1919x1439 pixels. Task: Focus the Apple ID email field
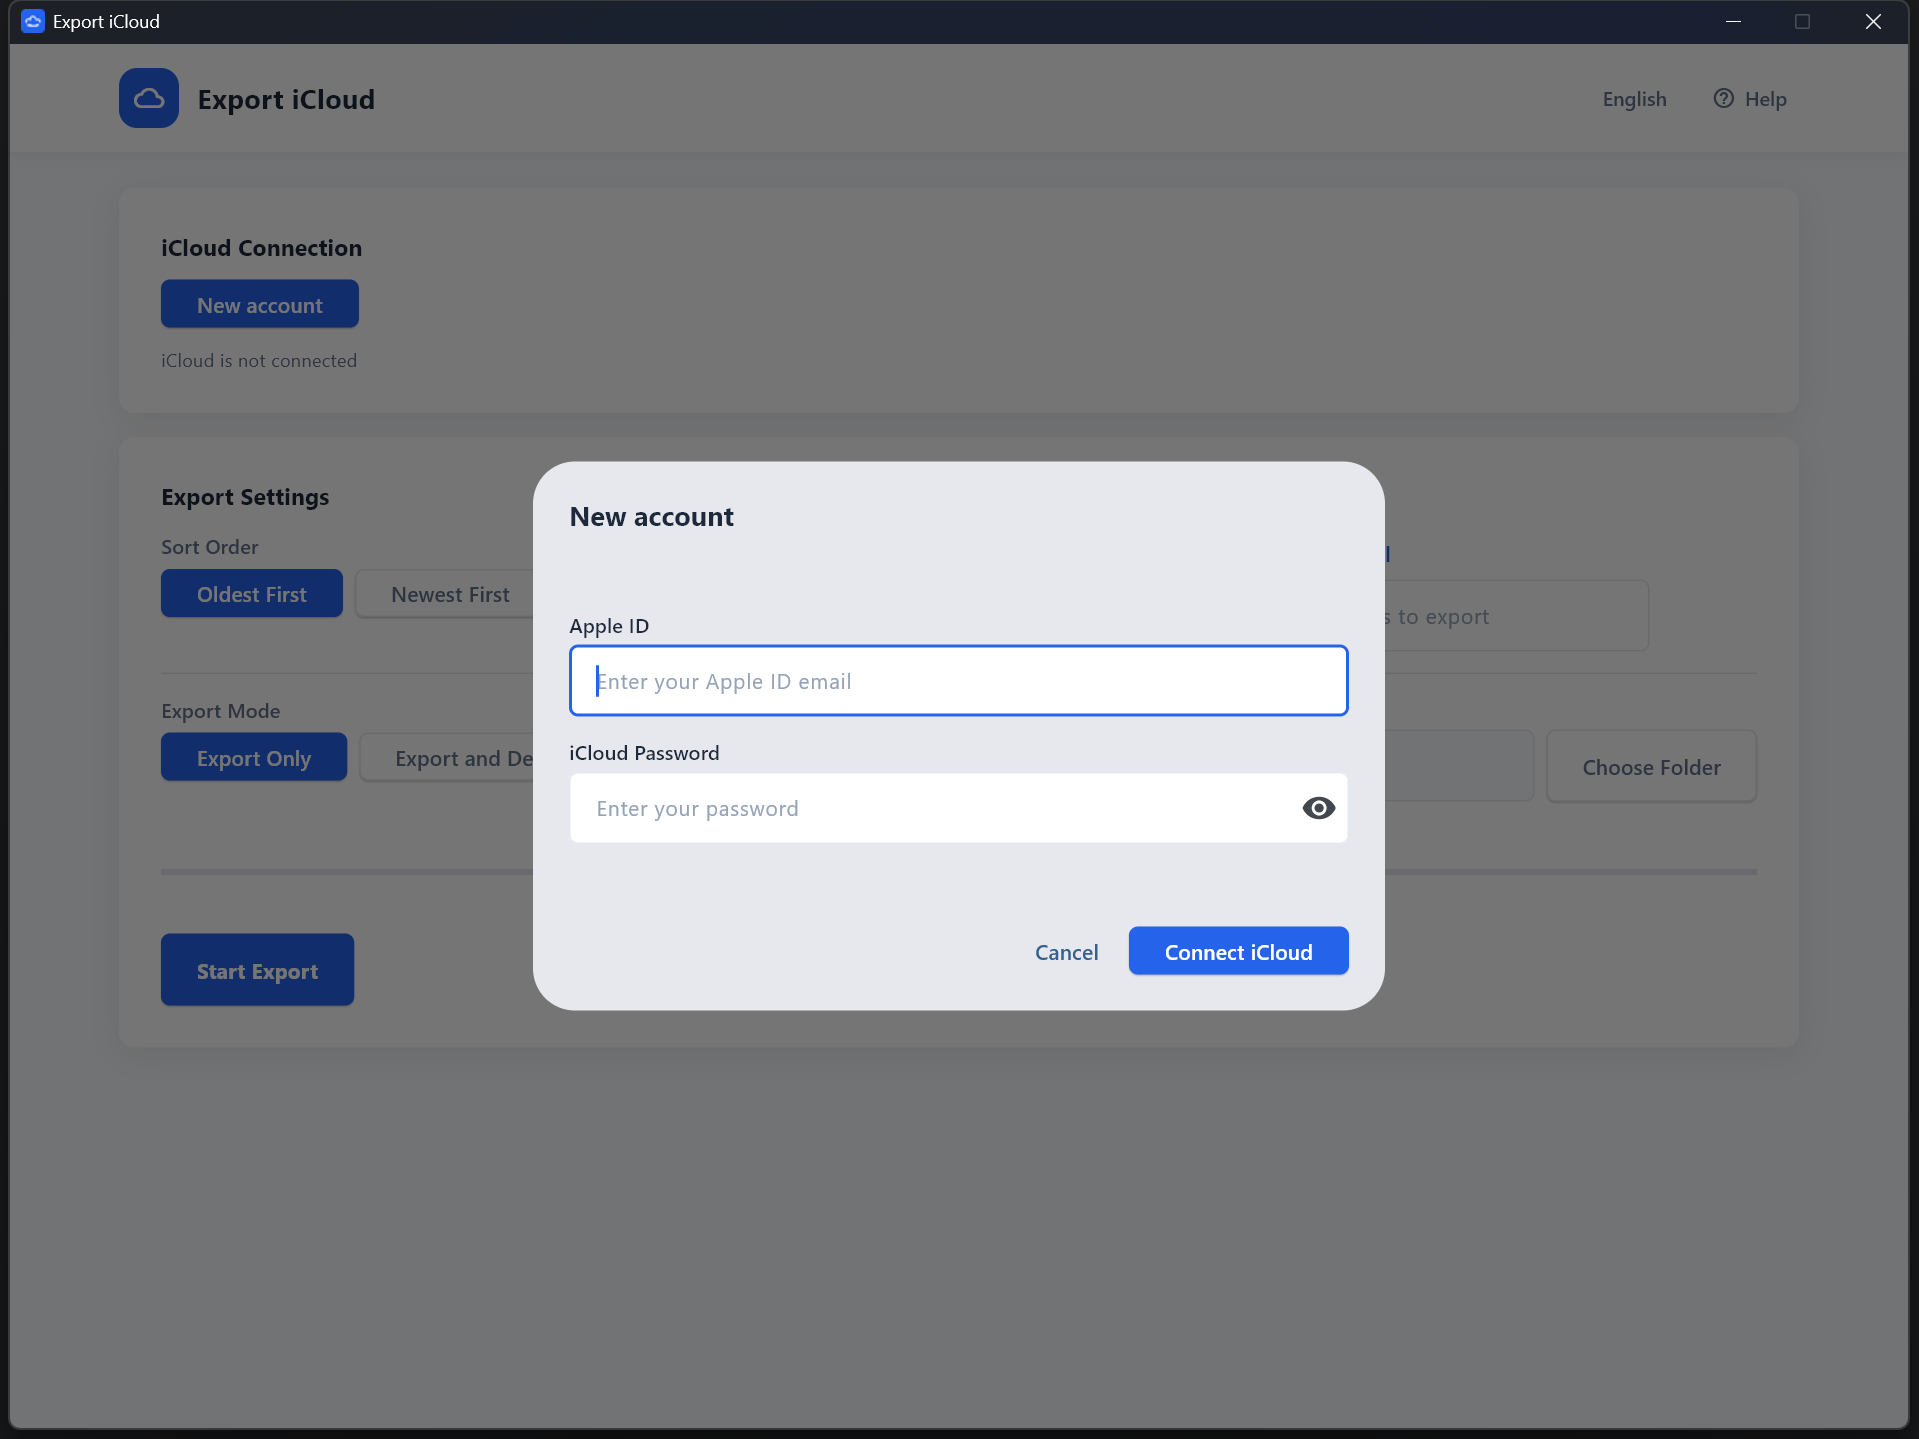click(x=957, y=681)
